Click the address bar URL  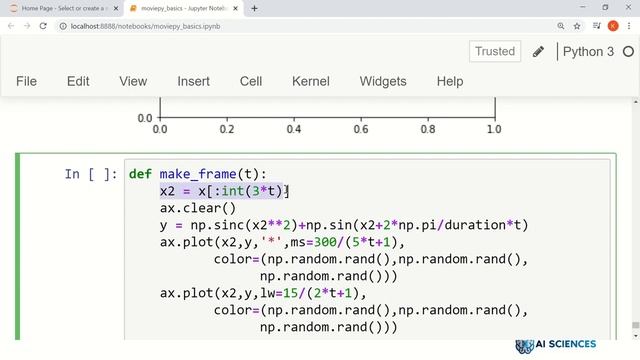(145, 26)
